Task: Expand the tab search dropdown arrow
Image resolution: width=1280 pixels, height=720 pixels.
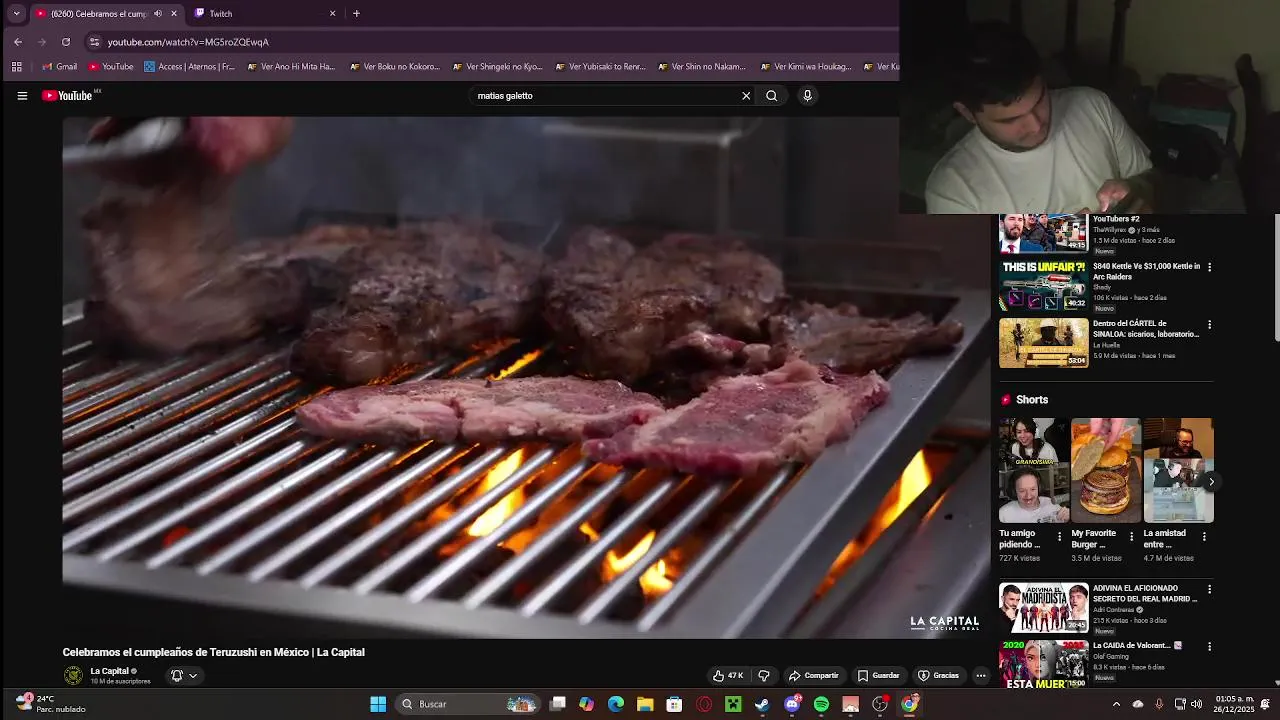Action: [16, 13]
